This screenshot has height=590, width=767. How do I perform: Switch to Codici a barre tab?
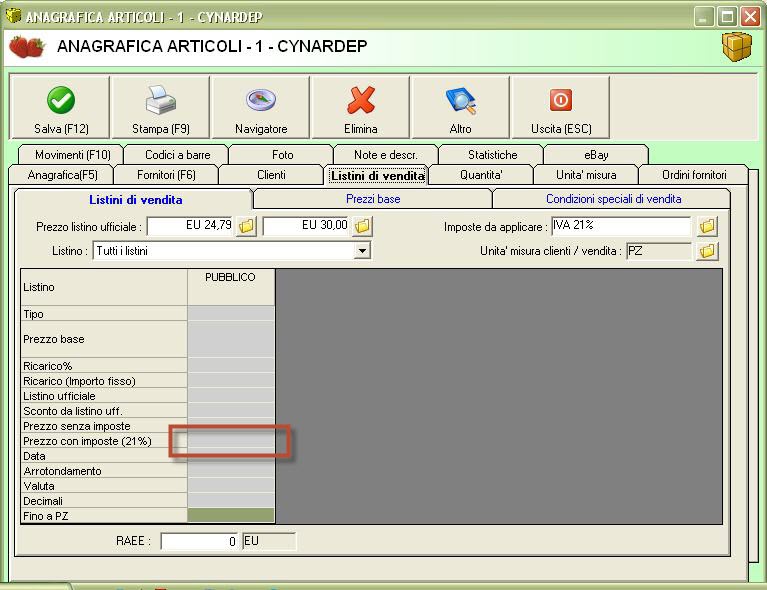pyautogui.click(x=178, y=155)
